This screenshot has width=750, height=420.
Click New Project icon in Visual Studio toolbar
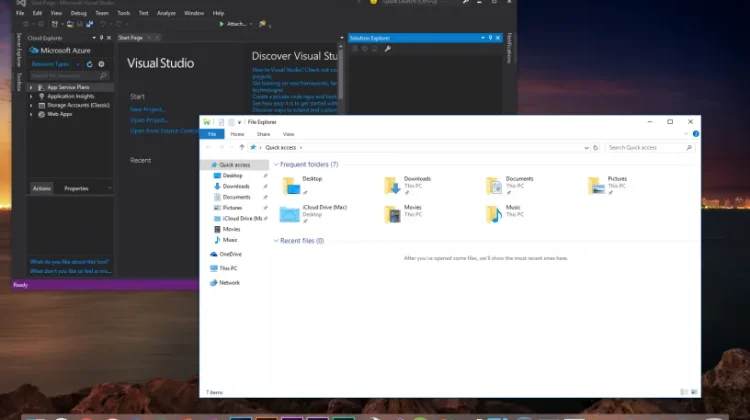tap(55, 24)
